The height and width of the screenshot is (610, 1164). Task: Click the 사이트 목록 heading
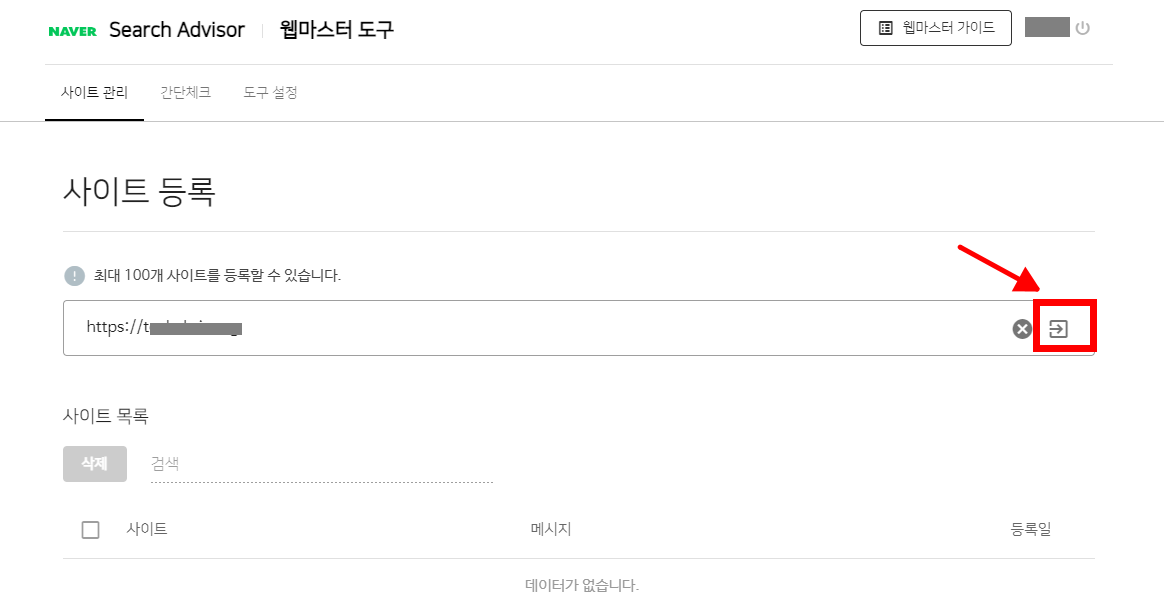pyautogui.click(x=106, y=416)
